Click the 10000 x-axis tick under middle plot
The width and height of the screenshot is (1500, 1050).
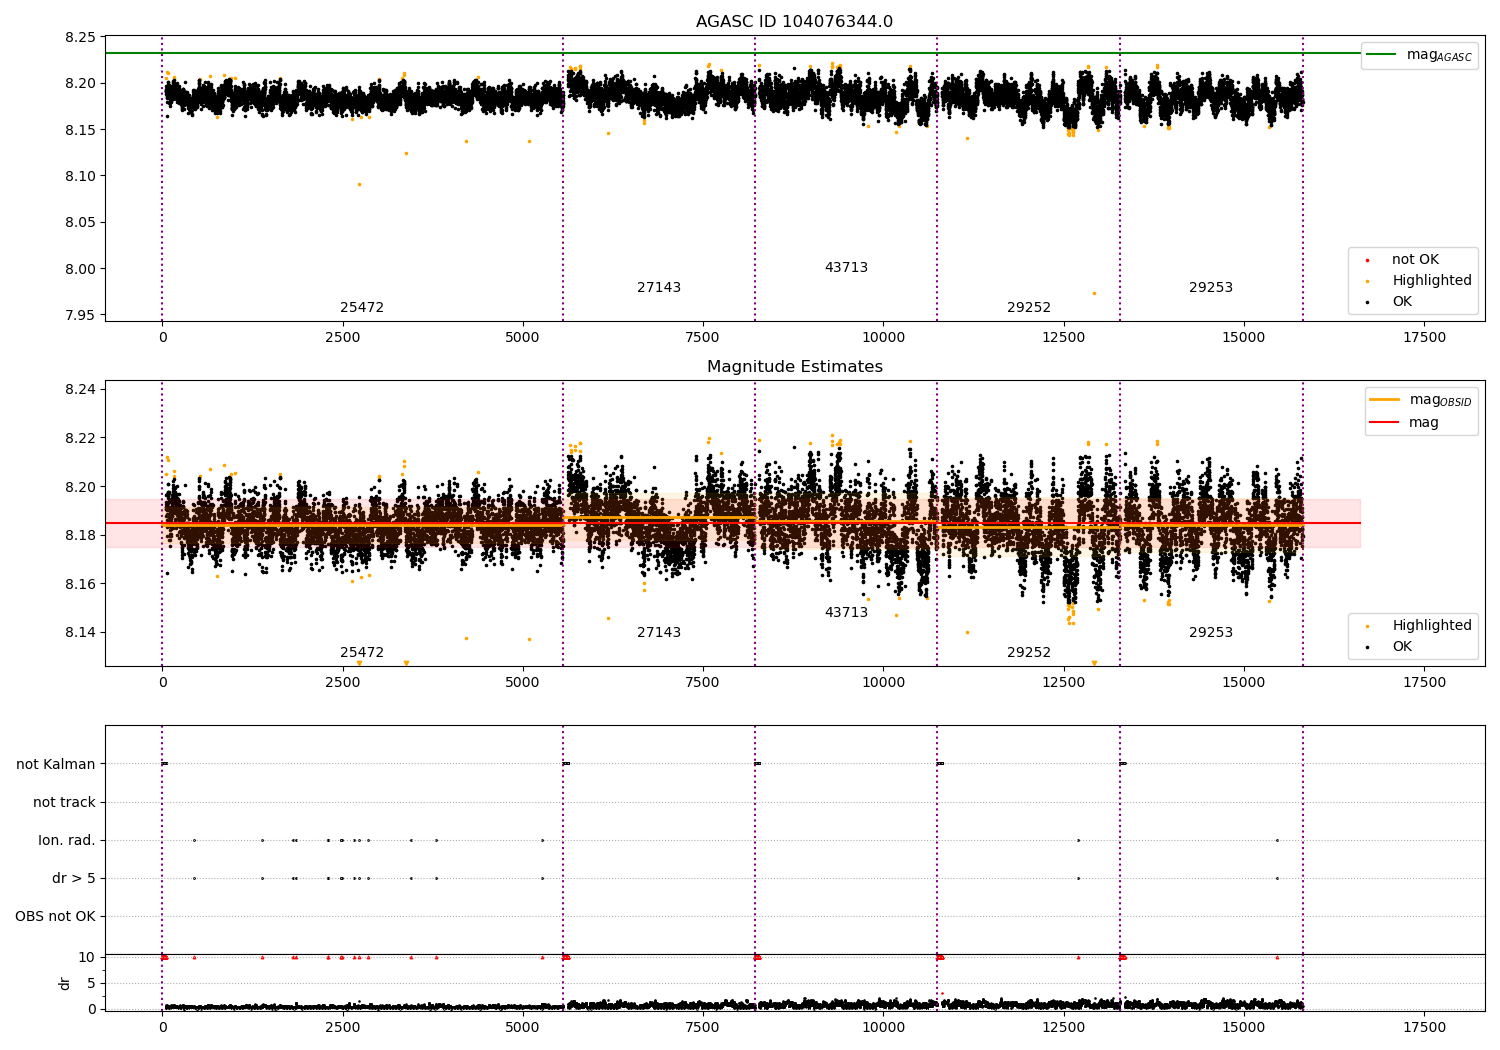click(x=883, y=683)
